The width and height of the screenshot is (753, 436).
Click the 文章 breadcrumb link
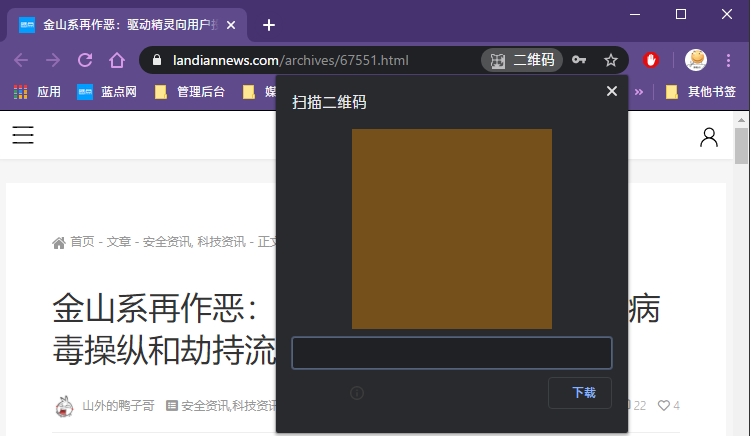coord(119,242)
